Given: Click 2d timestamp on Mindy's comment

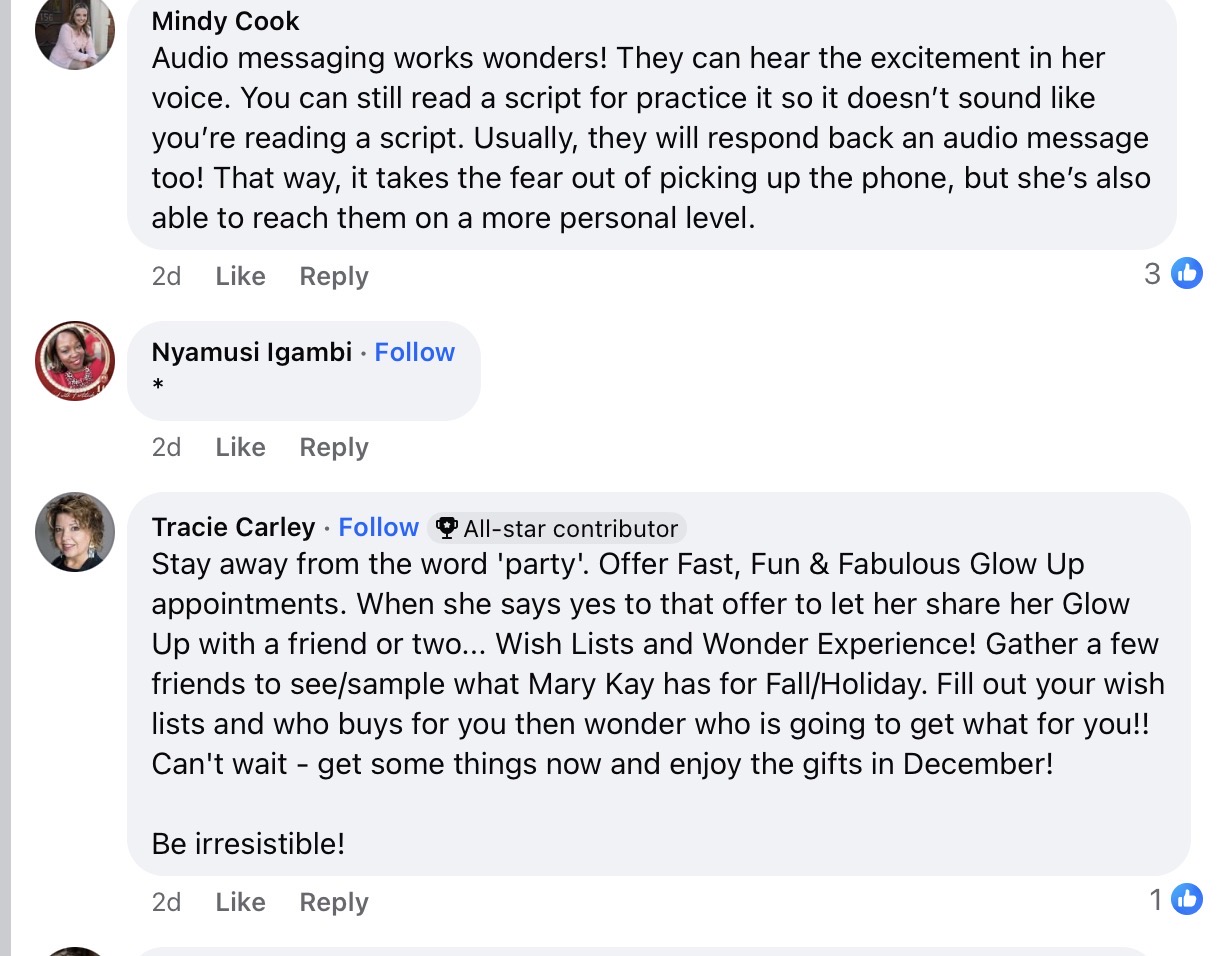Looking at the screenshot, I should coord(166,276).
